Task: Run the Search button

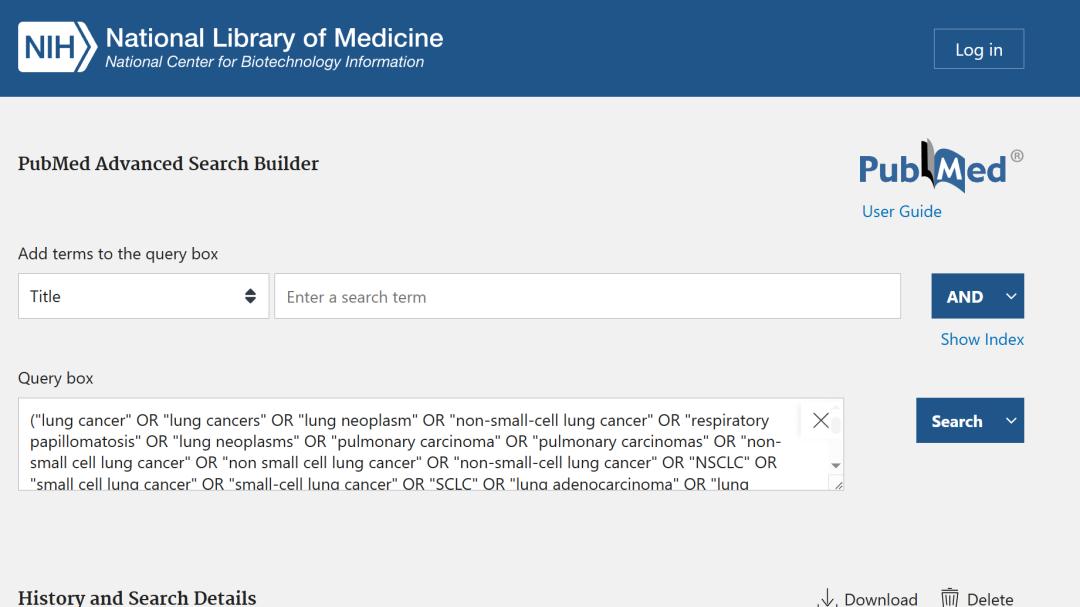Action: (958, 420)
